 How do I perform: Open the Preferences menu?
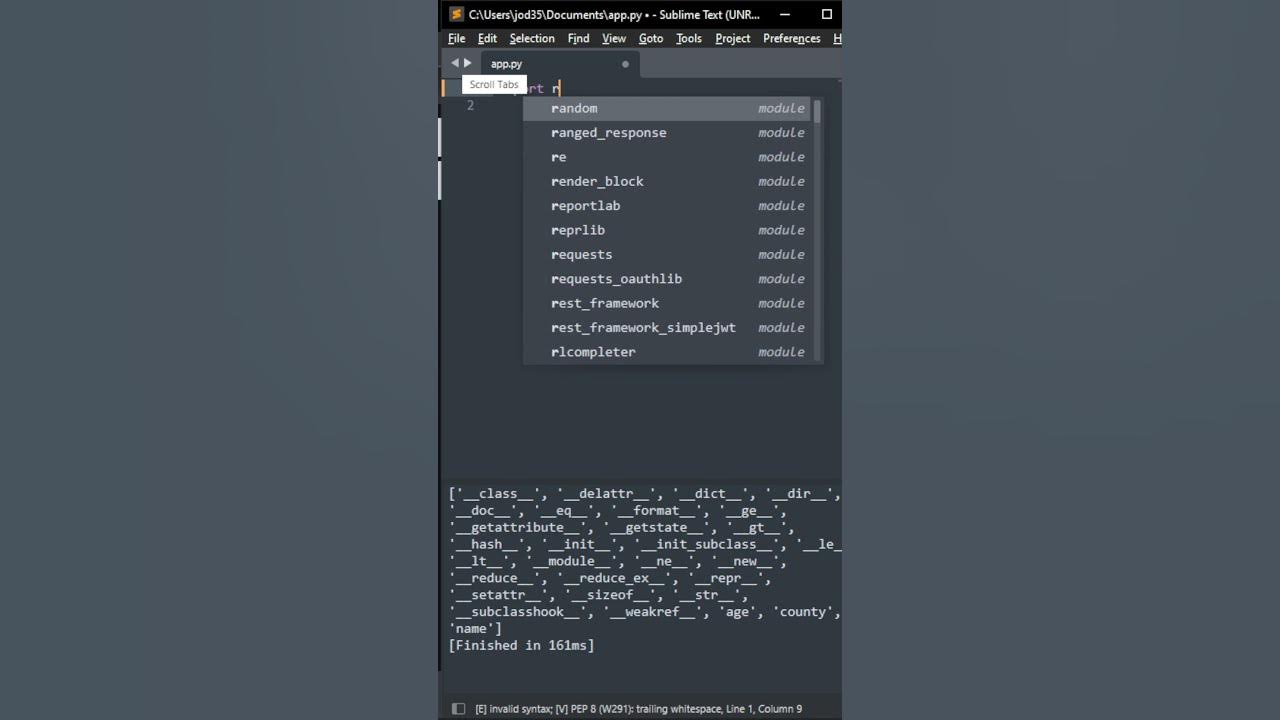tap(792, 38)
